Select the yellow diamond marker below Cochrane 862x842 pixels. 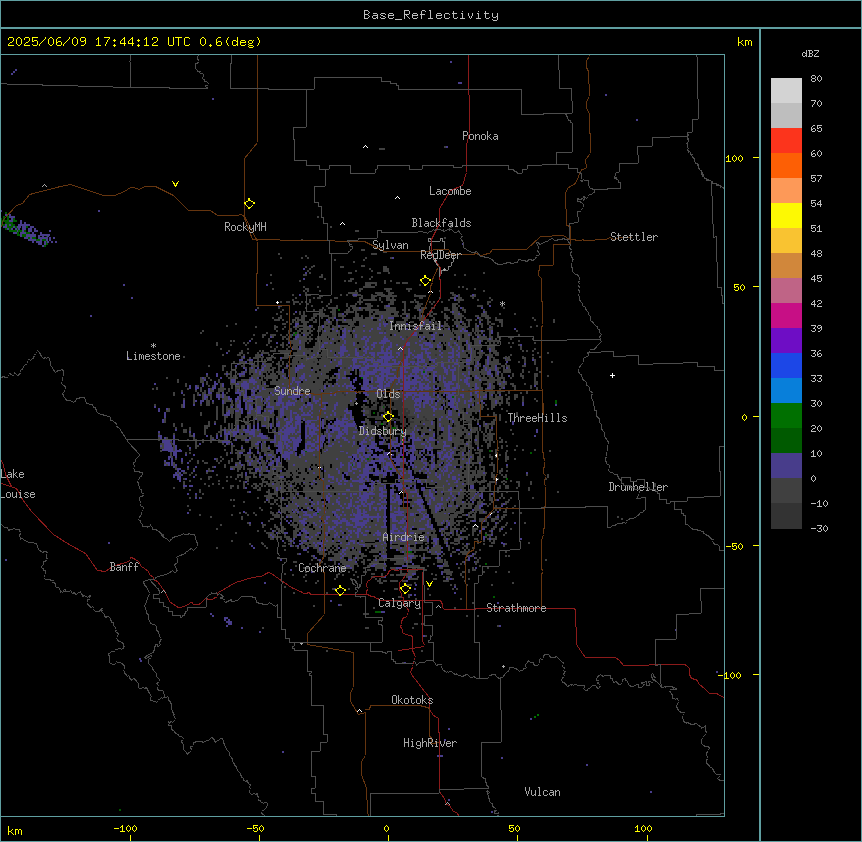pos(340,590)
